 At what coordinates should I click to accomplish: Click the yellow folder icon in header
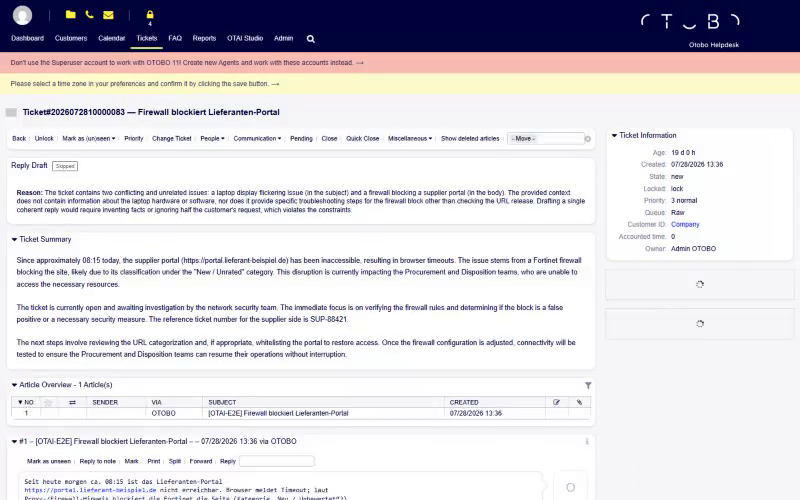[70, 15]
